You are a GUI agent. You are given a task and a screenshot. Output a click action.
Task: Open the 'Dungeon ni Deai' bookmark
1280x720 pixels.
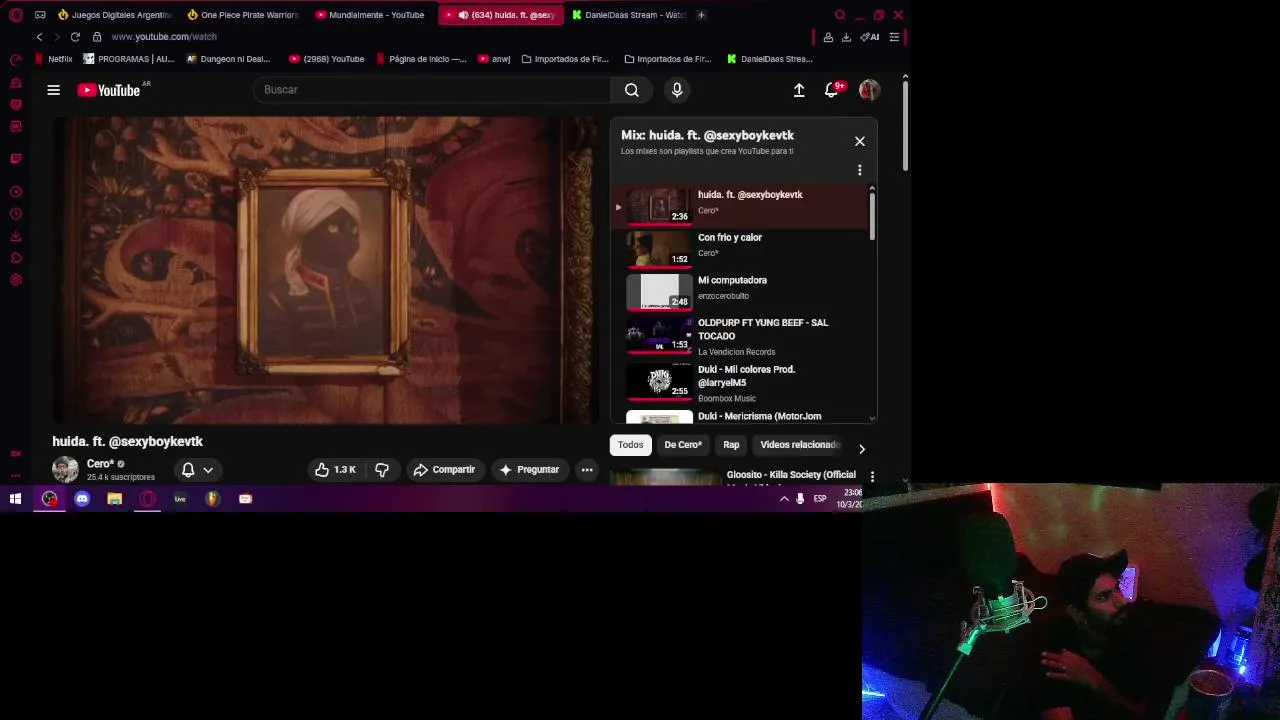click(229, 59)
